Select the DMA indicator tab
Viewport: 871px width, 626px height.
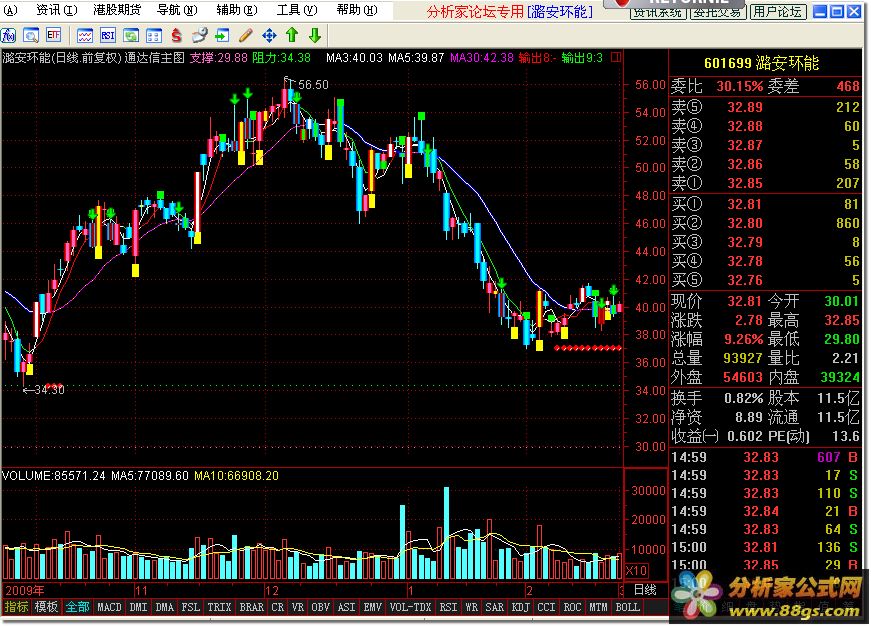pos(164,607)
